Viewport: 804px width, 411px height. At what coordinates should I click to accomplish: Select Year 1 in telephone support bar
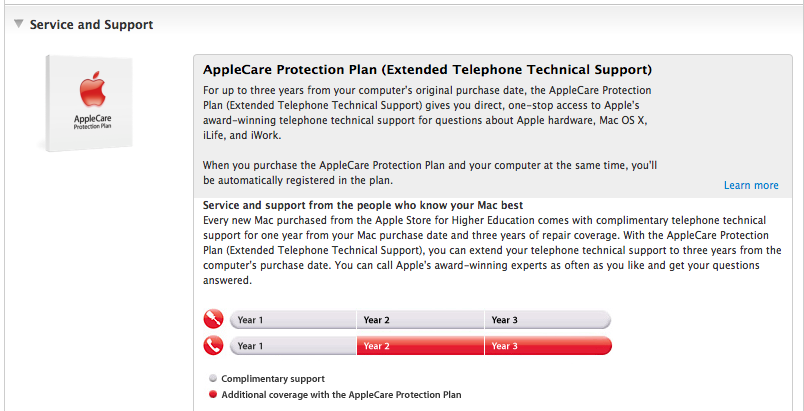(x=293, y=346)
